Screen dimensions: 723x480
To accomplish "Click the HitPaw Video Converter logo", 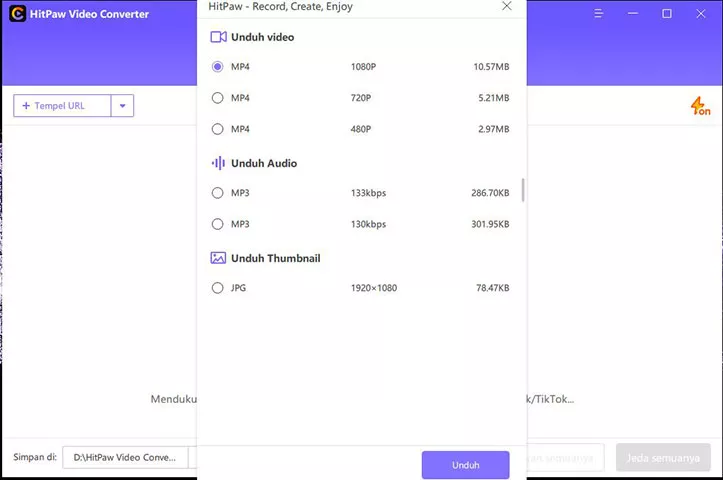I will pos(18,14).
